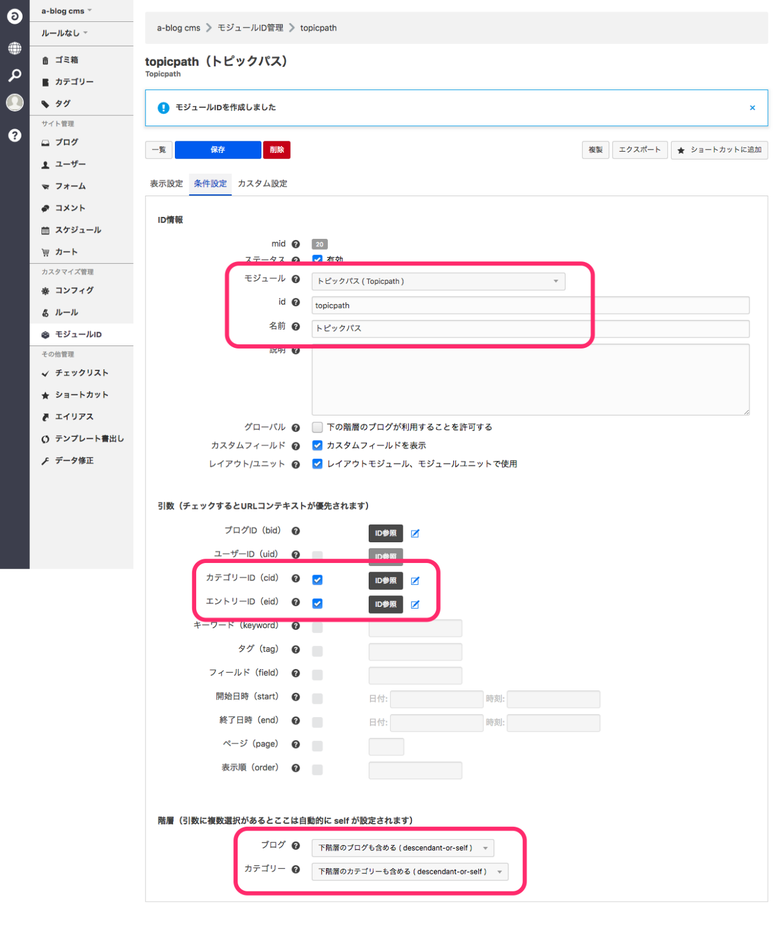
Task: Open search via the magnifier icon
Action: click(14, 75)
